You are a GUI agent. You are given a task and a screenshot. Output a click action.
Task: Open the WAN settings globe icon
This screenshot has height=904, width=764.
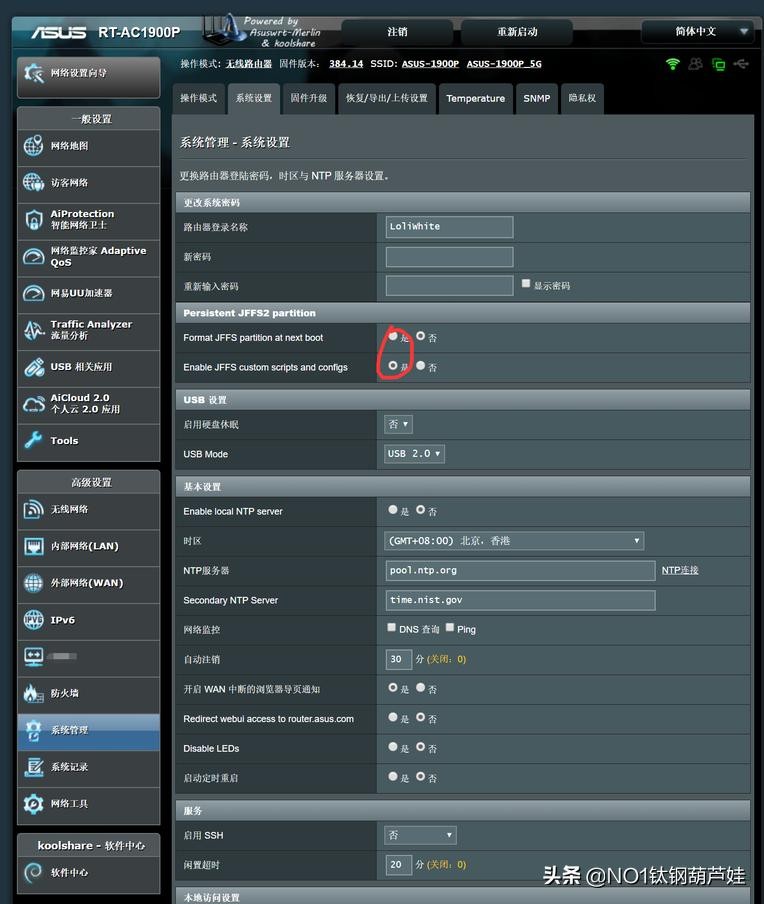point(33,583)
